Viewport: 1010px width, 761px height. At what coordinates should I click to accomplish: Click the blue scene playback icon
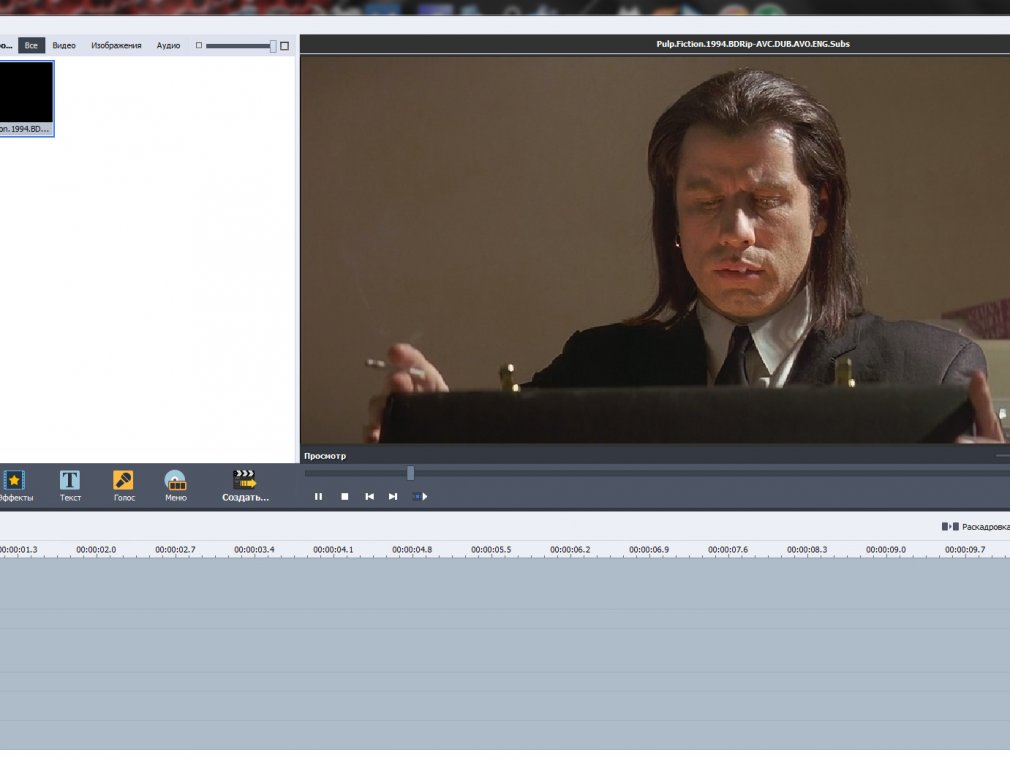(420, 497)
